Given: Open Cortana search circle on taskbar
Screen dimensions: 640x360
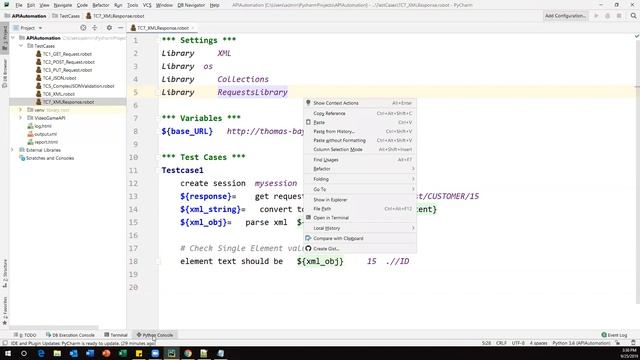Looking at the screenshot, I should 24,353.
